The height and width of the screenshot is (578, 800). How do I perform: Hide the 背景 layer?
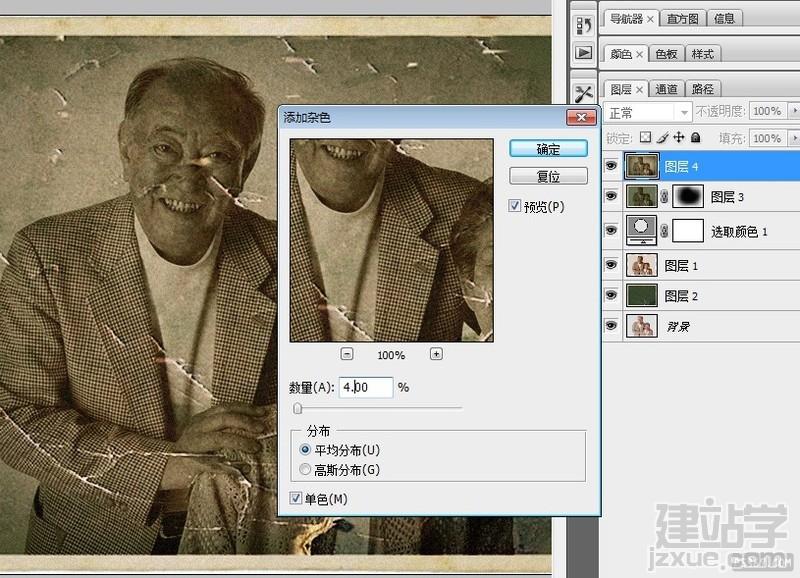(x=611, y=325)
